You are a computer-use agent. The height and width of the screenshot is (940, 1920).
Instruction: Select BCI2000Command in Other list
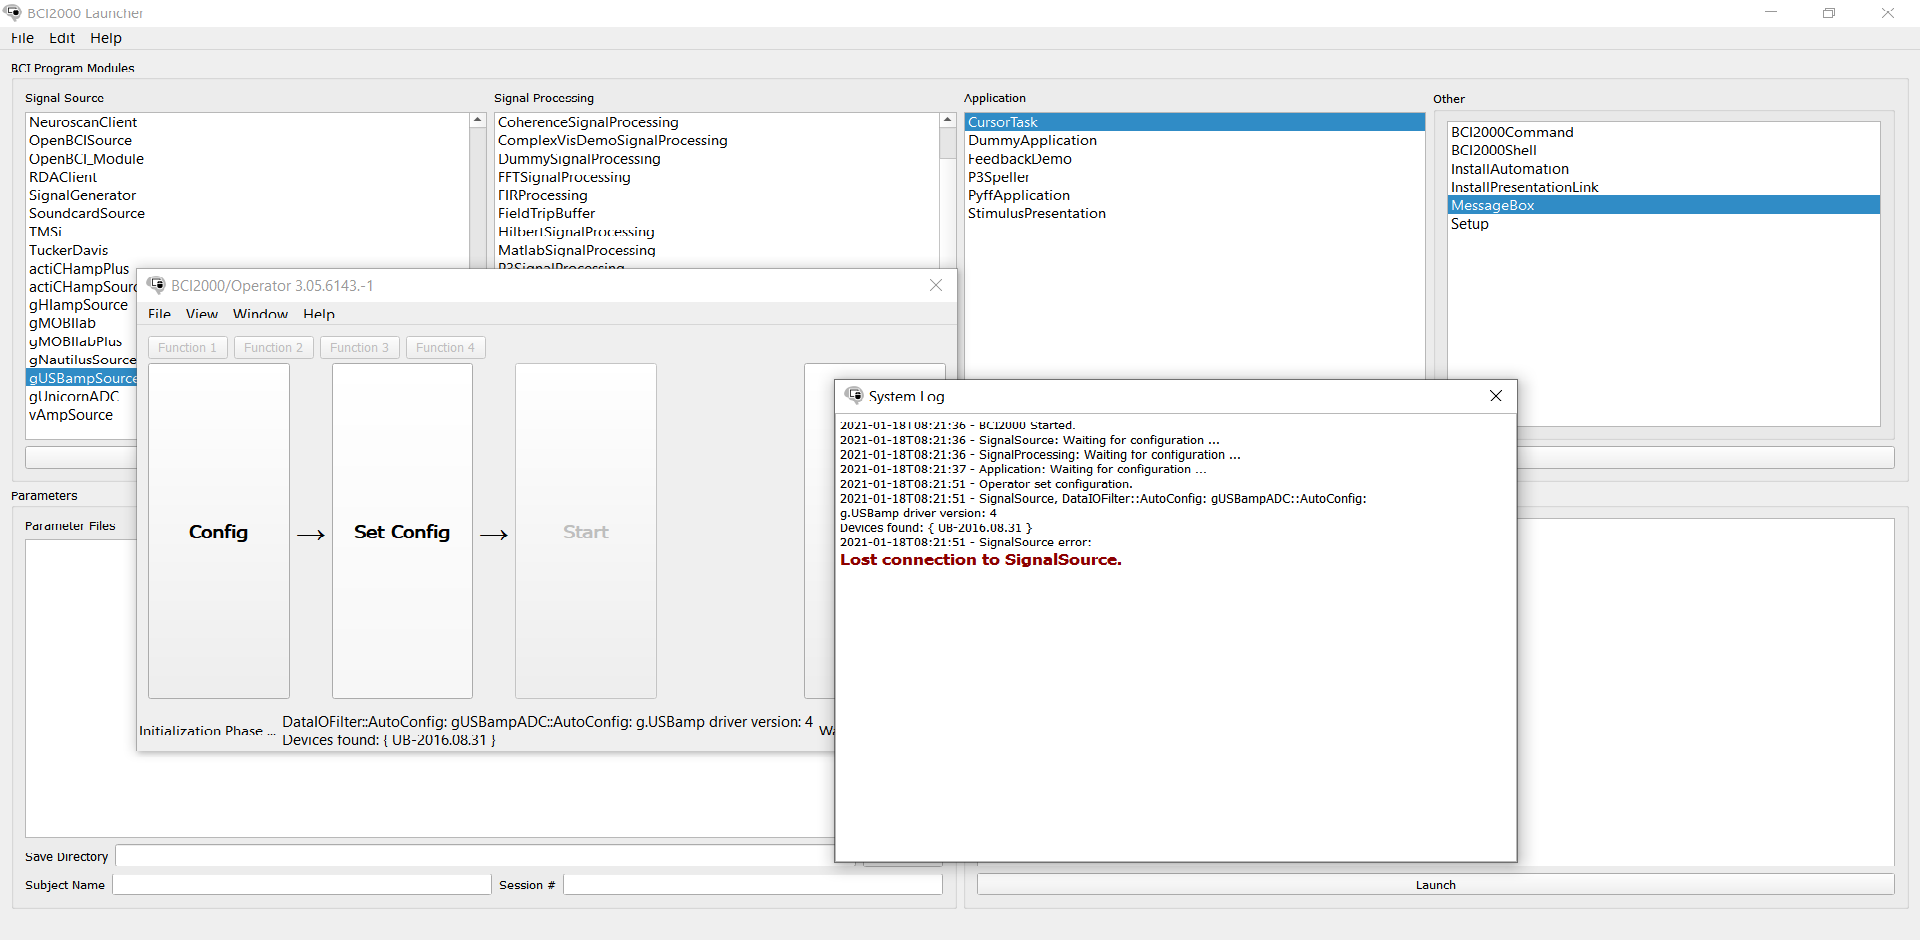coord(1512,132)
